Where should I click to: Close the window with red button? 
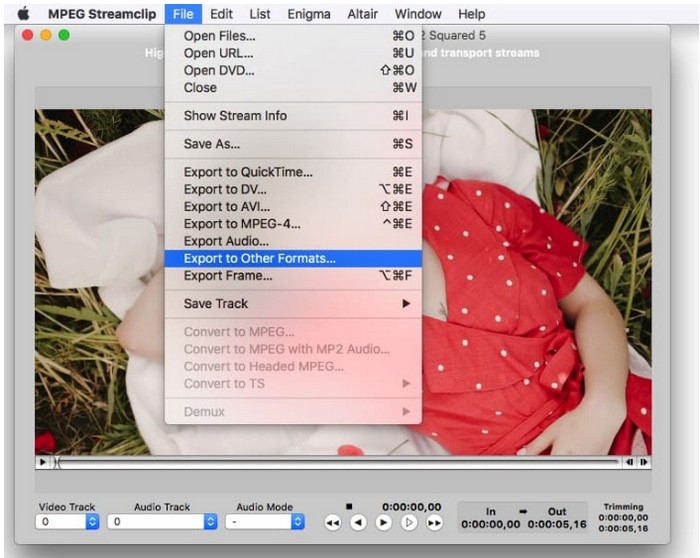coord(28,35)
